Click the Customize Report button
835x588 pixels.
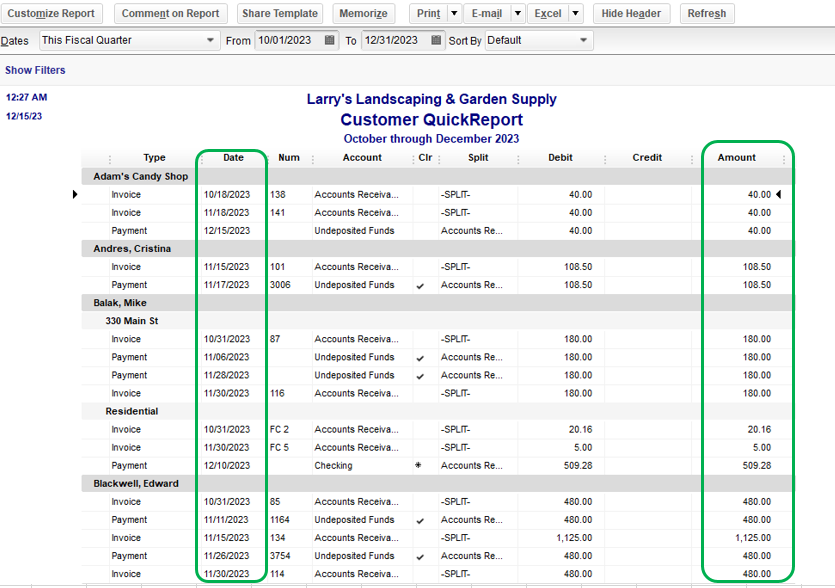[x=51, y=13]
